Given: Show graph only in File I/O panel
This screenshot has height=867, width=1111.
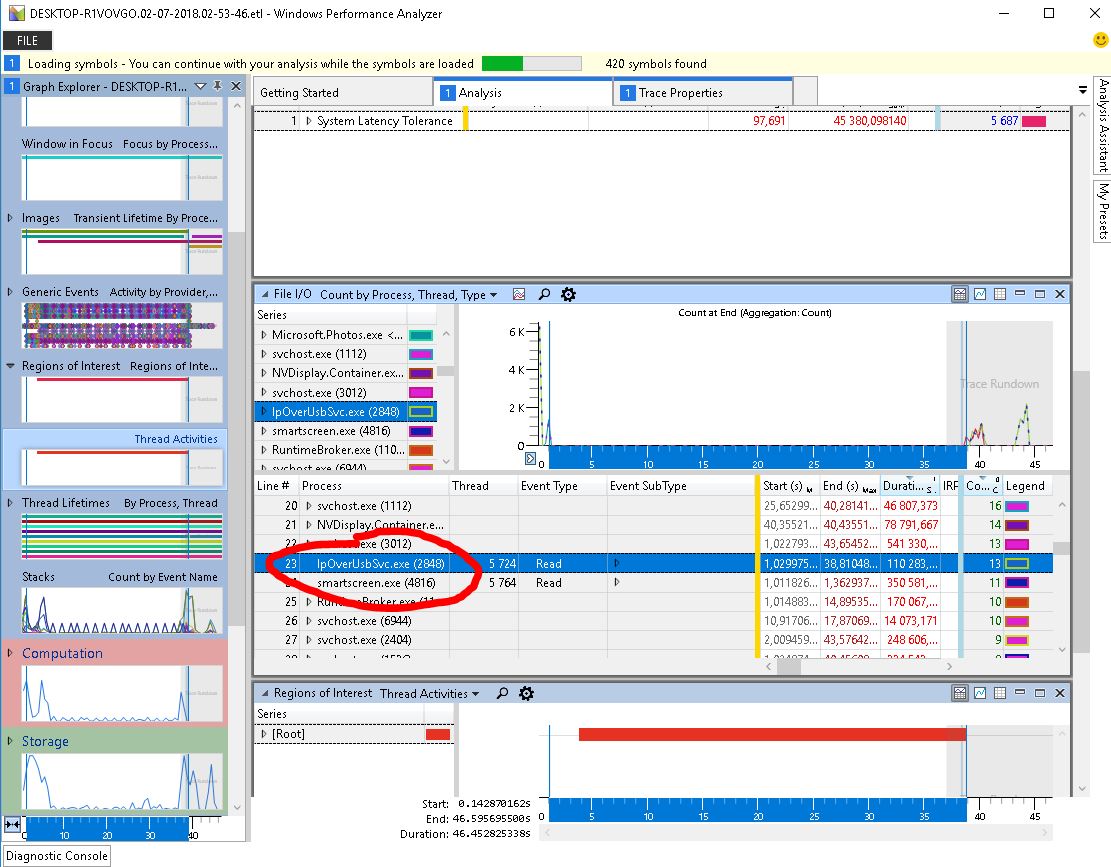Looking at the screenshot, I should point(980,294).
